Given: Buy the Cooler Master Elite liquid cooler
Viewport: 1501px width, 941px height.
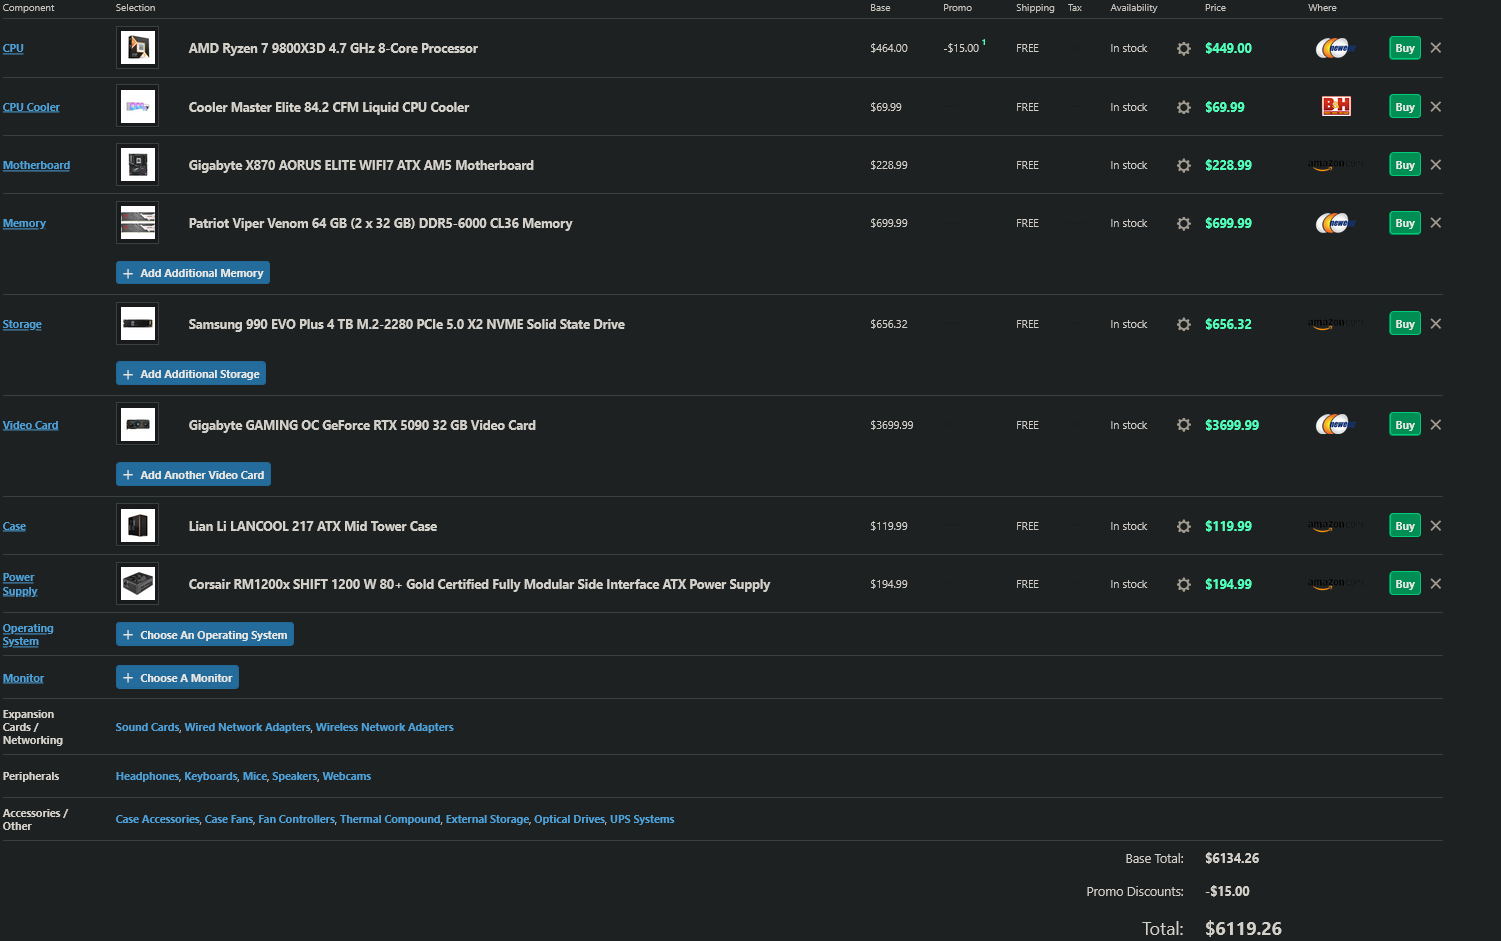Looking at the screenshot, I should tap(1405, 107).
